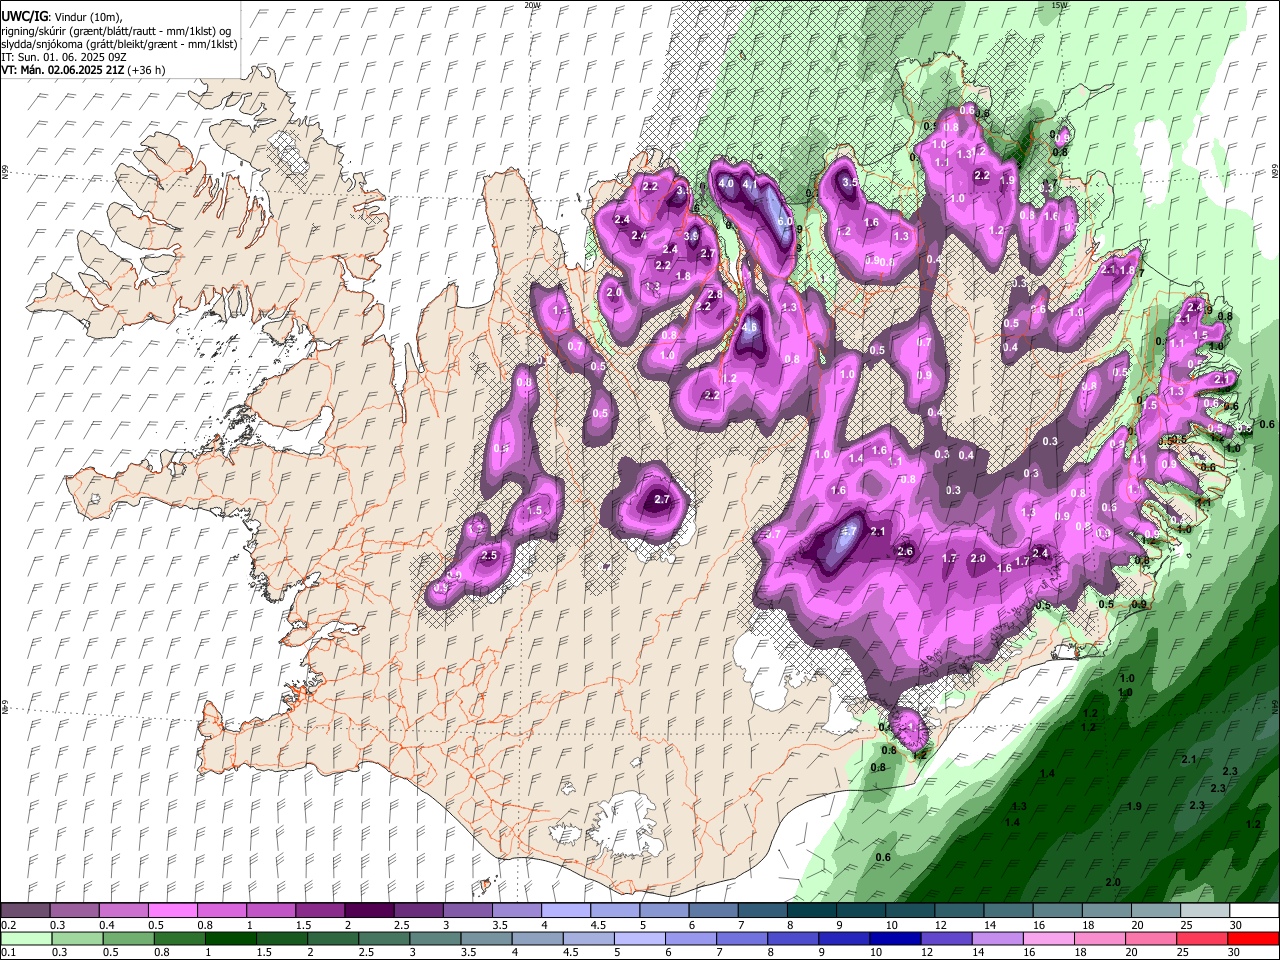Click the '15W' longitude label
Image resolution: width=1280 pixels, height=960 pixels.
(x=1059, y=5)
